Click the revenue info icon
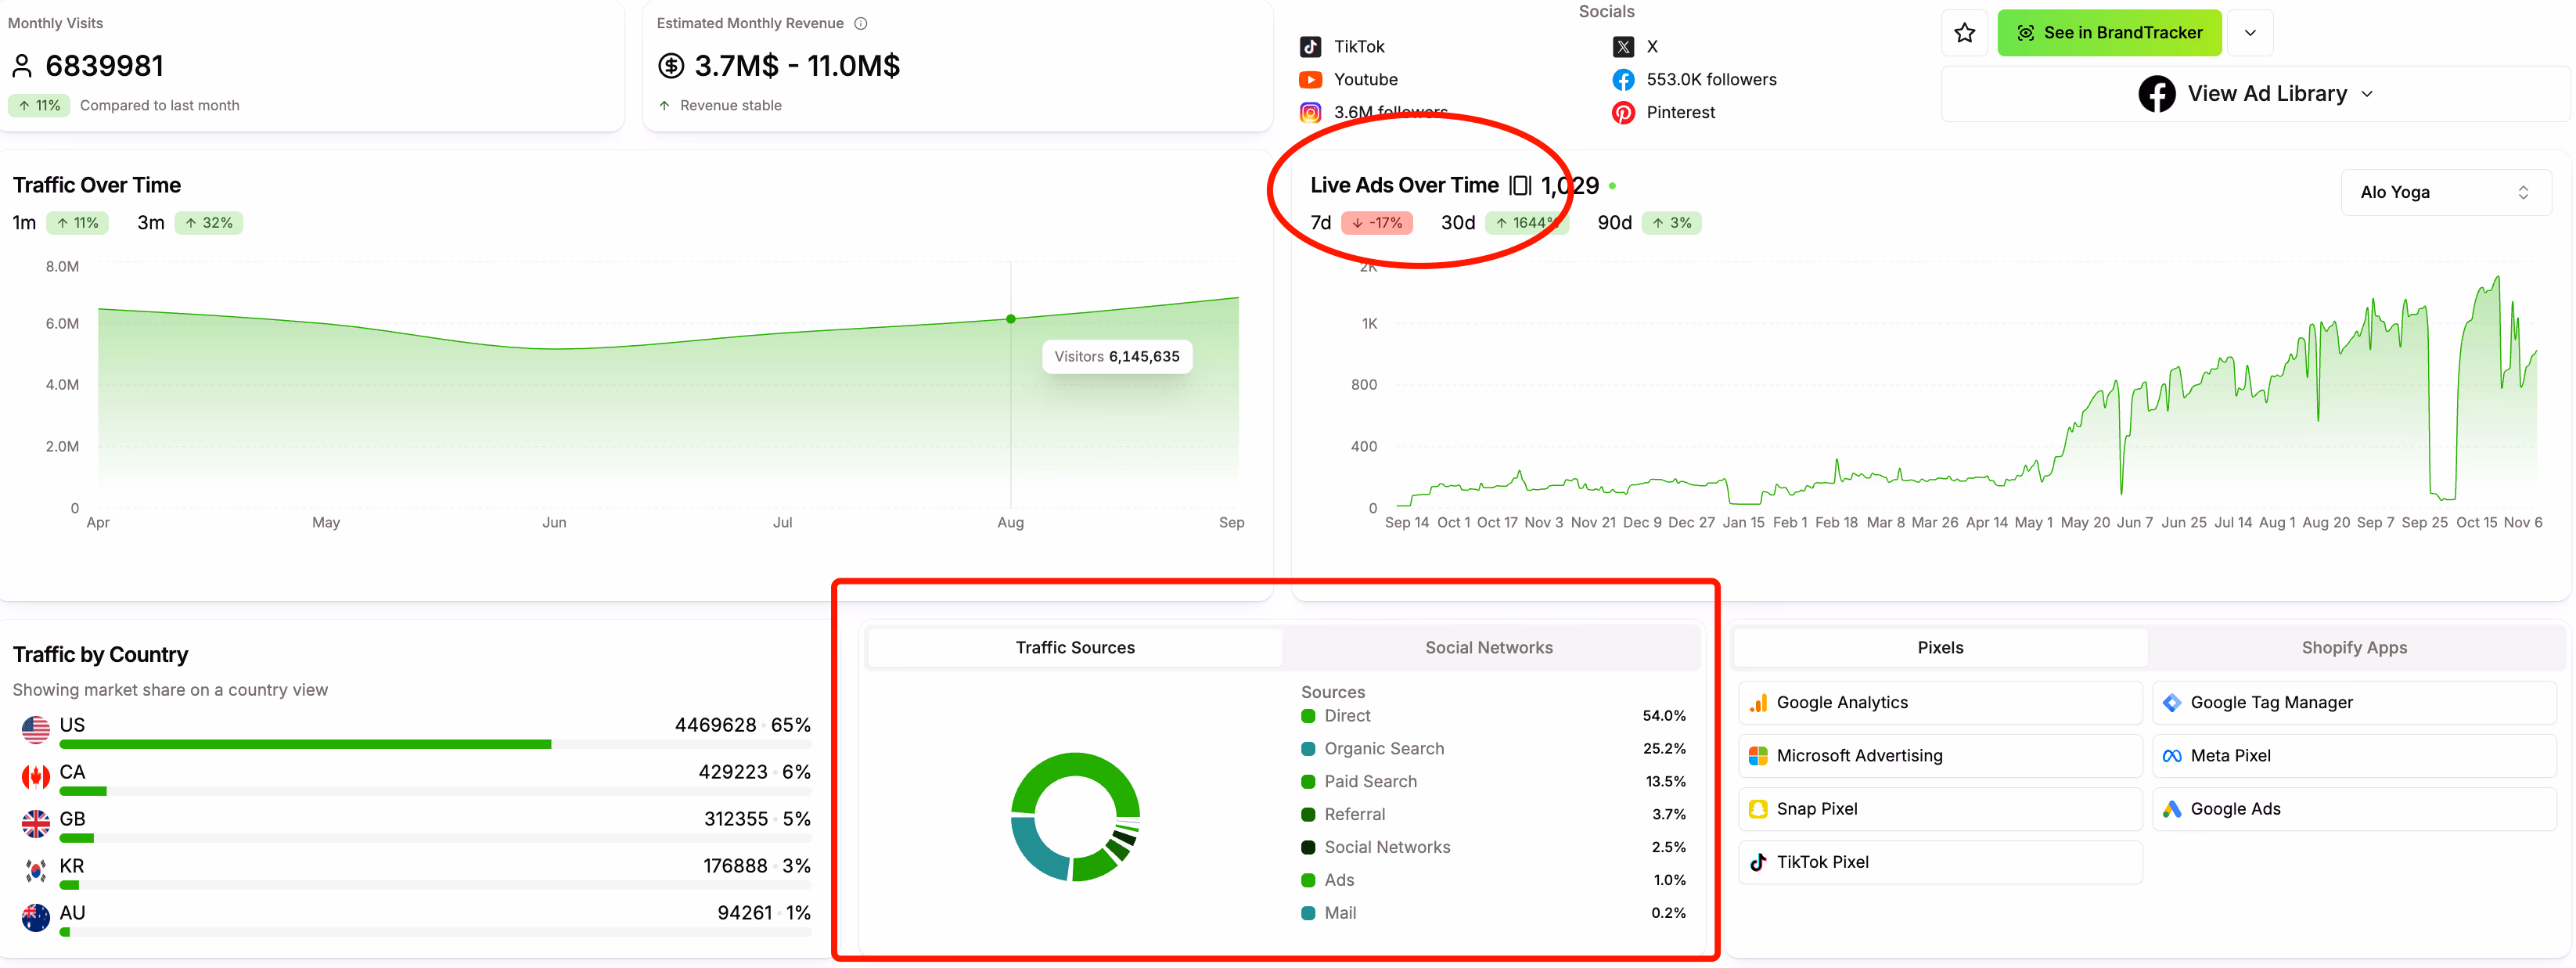Screen dimensions: 2576x968 (861, 23)
